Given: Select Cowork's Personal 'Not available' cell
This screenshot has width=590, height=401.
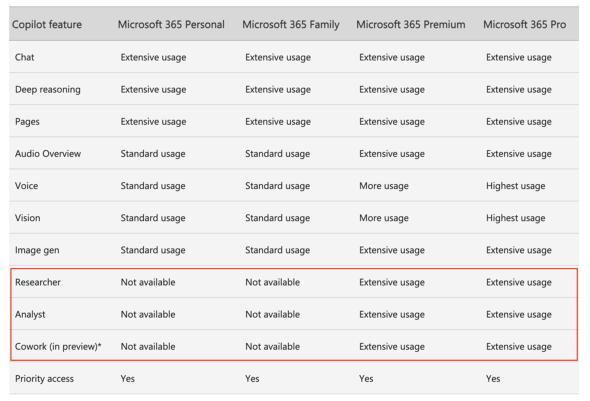Looking at the screenshot, I should [148, 346].
